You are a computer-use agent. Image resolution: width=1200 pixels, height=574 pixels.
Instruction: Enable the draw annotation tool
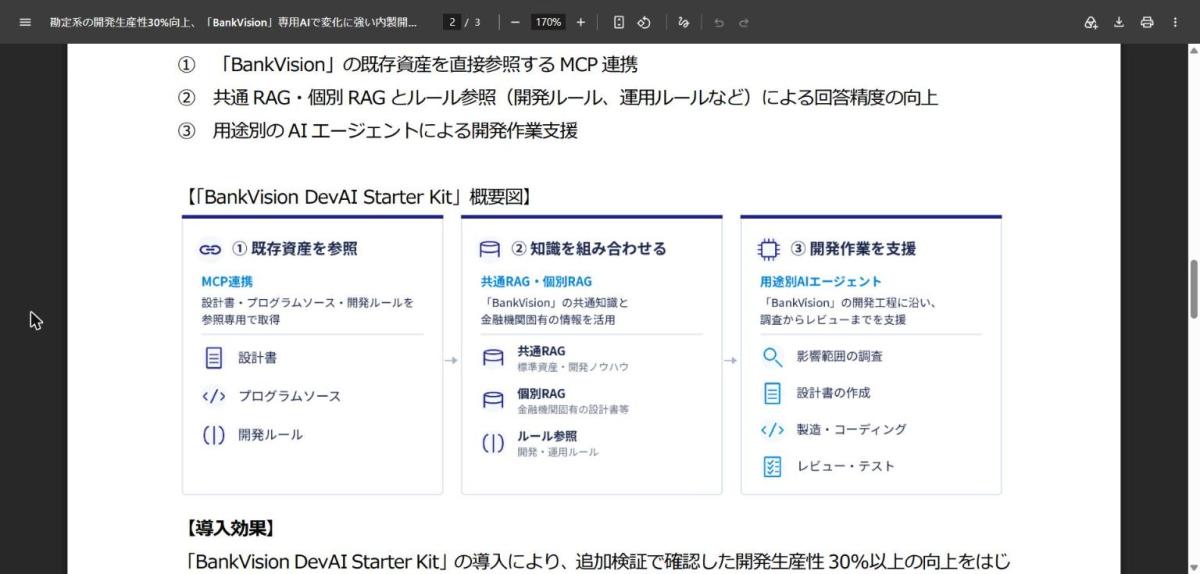click(683, 22)
